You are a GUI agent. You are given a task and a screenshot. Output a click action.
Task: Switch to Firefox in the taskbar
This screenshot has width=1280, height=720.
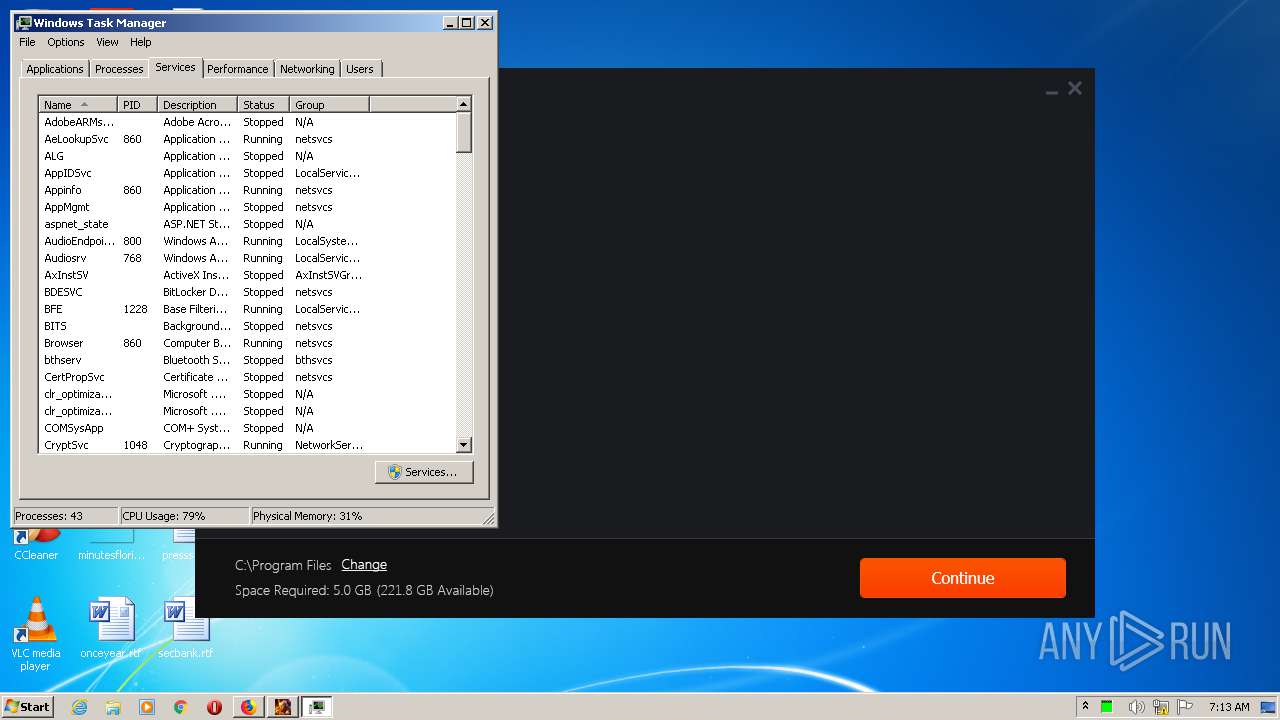click(x=248, y=707)
